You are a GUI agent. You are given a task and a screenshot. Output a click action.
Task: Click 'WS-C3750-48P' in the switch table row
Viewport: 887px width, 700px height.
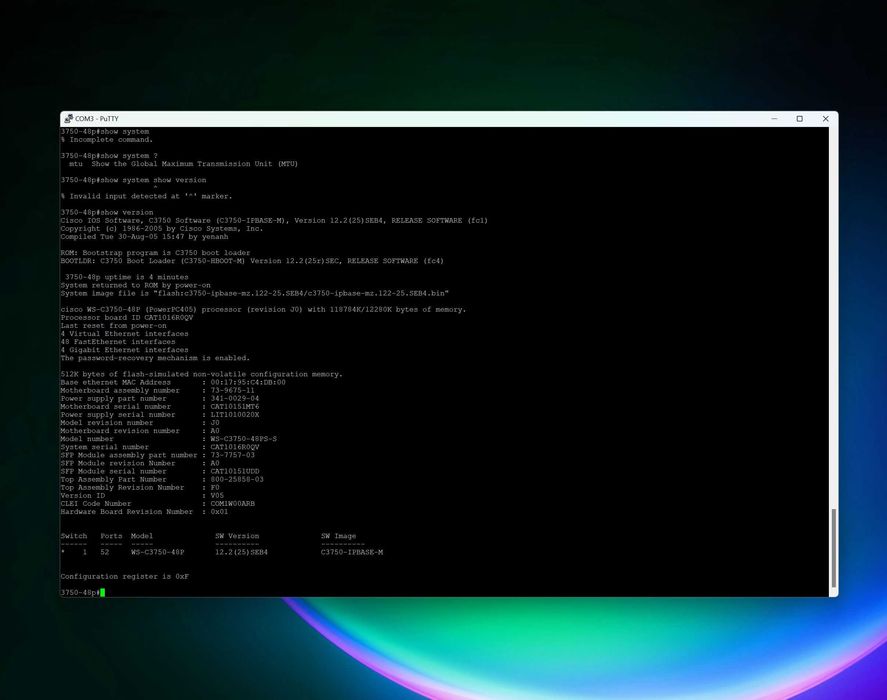click(x=157, y=552)
